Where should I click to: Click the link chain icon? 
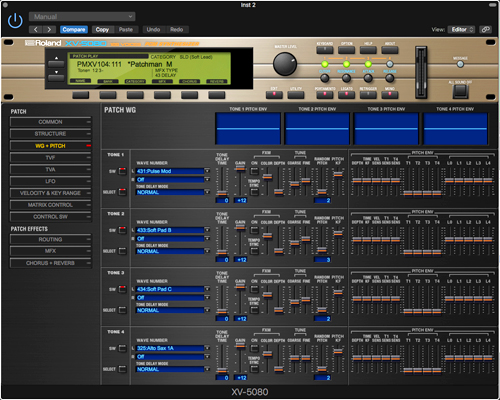pyautogui.click(x=485, y=30)
